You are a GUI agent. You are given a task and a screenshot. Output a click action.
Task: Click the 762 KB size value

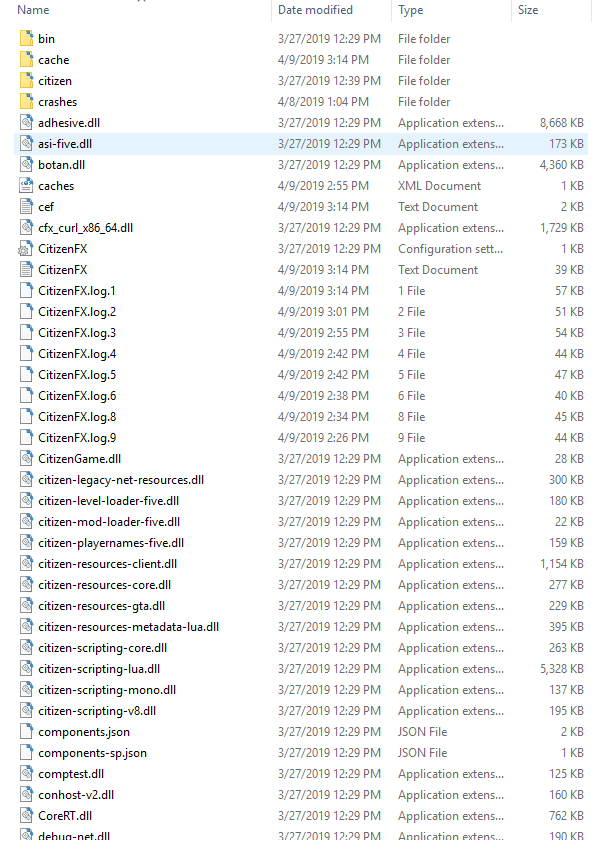[x=566, y=816]
